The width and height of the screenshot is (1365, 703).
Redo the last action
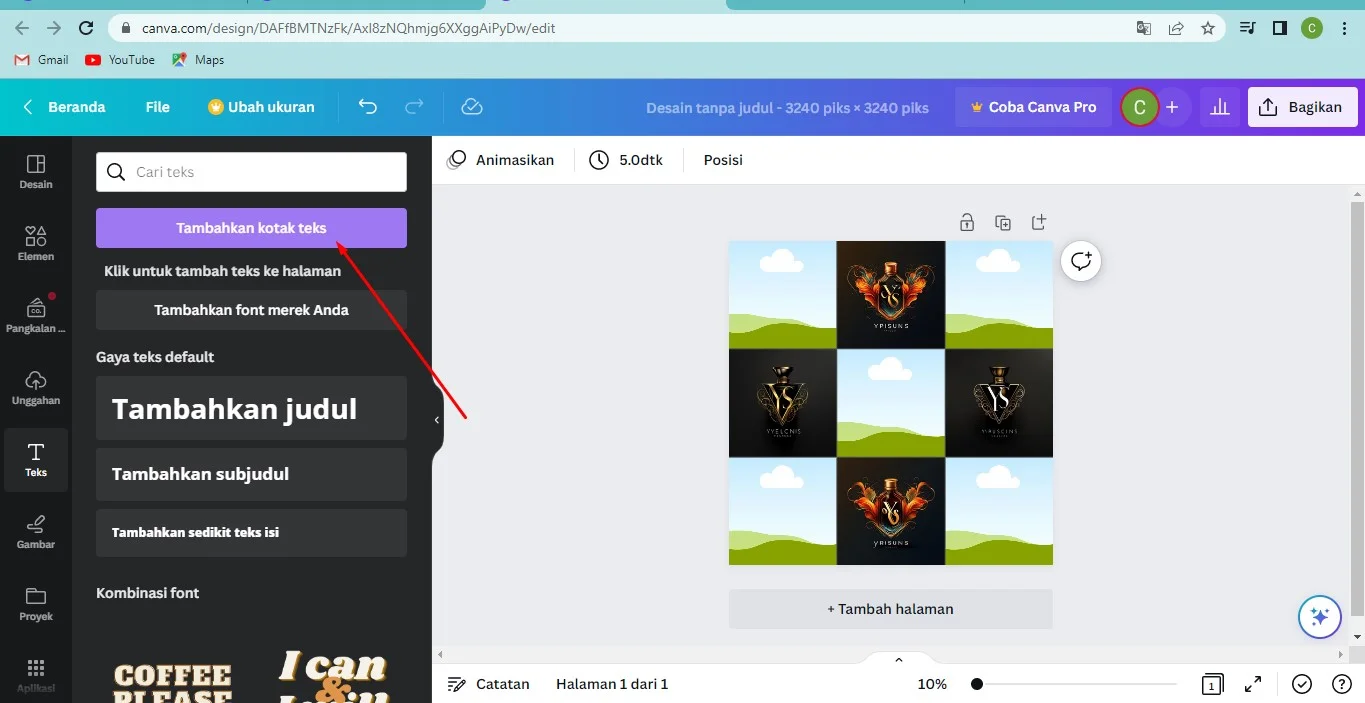pyautogui.click(x=414, y=107)
